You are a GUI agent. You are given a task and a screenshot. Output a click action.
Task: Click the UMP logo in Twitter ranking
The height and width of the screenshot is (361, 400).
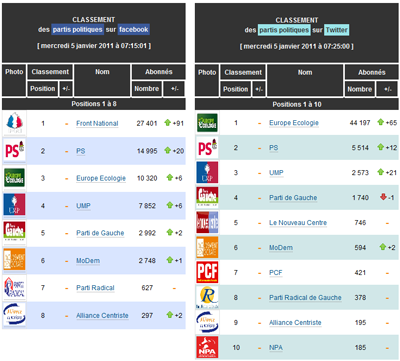click(x=207, y=173)
